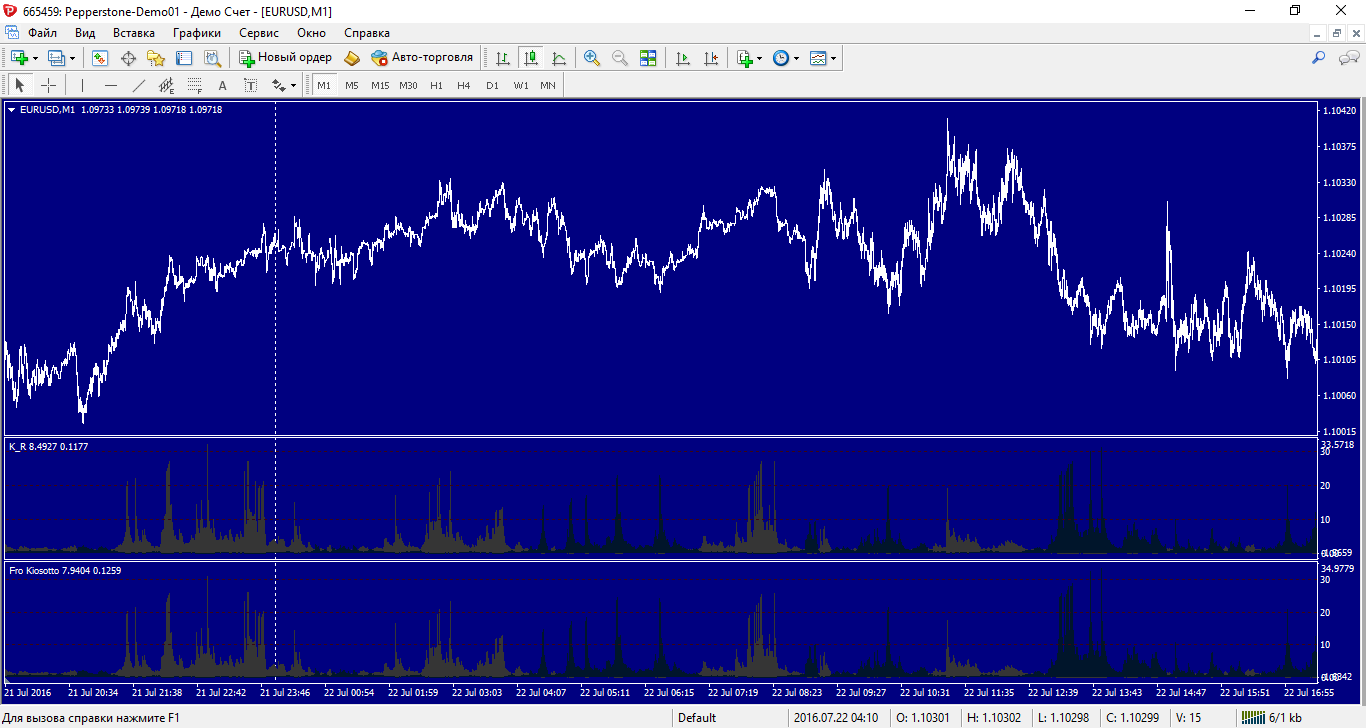1366x728 pixels.
Task: Enable Chart Shift icon
Action: 711,58
